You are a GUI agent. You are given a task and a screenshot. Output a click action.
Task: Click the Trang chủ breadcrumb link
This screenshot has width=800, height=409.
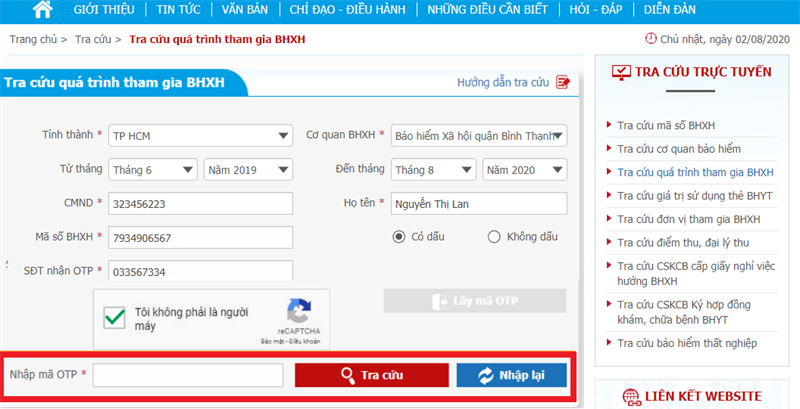(33, 39)
